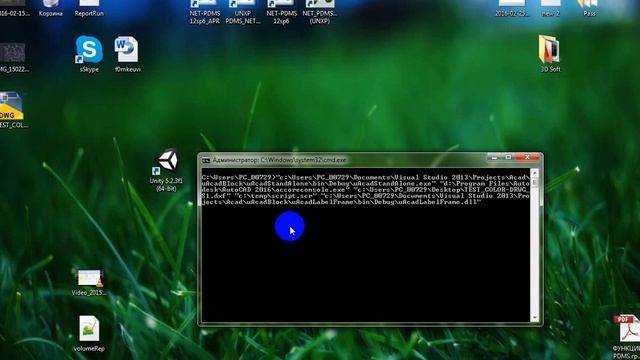Select the 2016-02-05 file near new 2
This screenshot has height=360, width=640.
tap(512, 8)
